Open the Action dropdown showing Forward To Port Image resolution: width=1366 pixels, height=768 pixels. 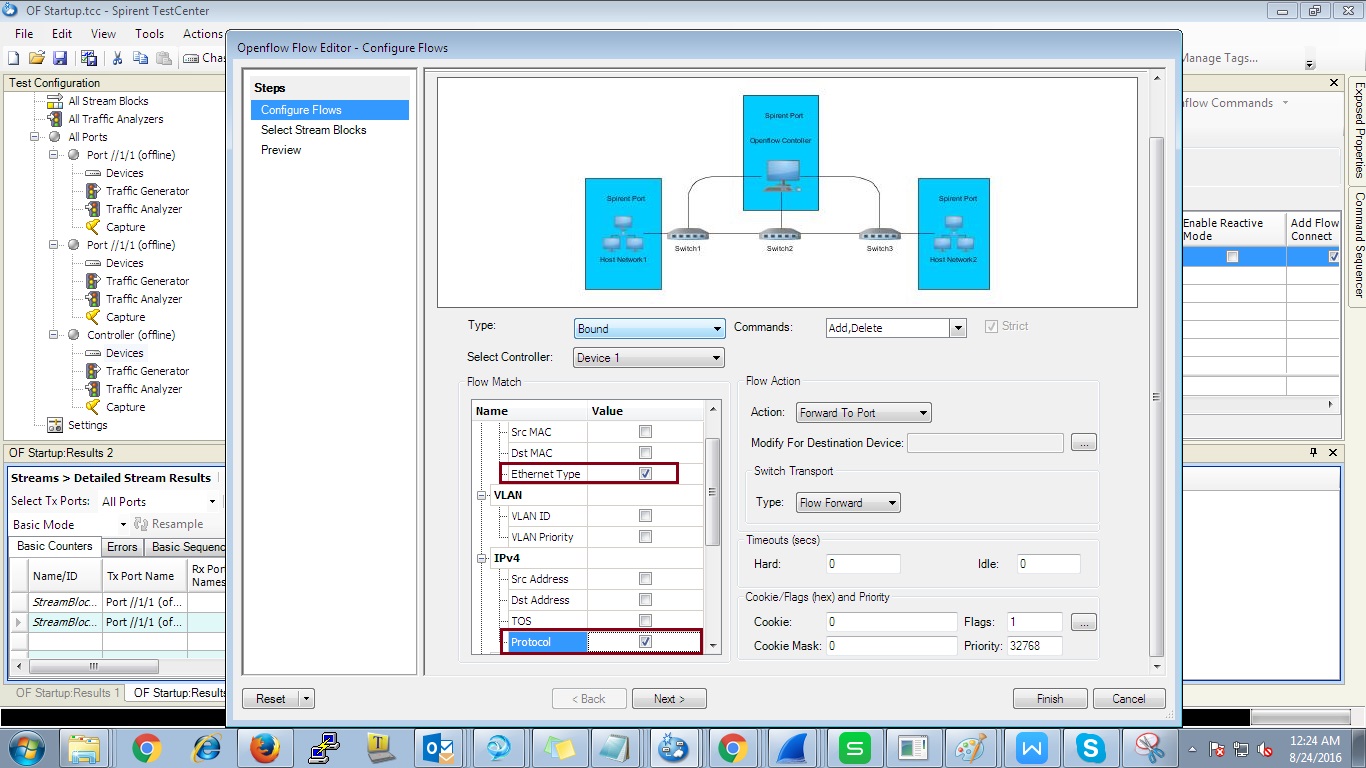pos(864,412)
